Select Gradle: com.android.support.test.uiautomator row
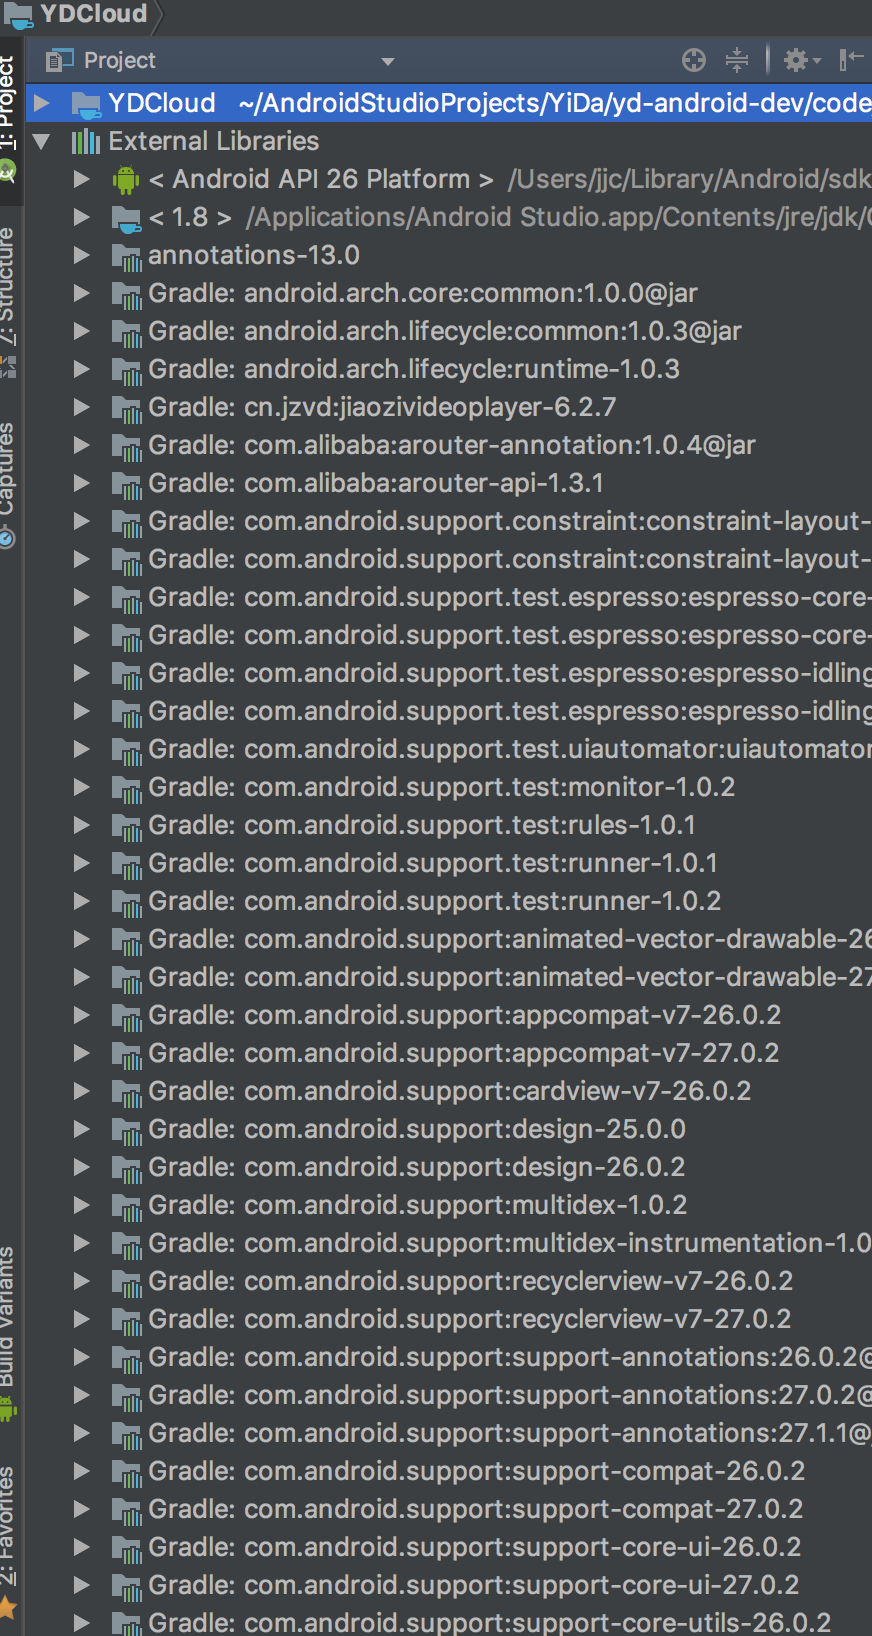Image resolution: width=872 pixels, height=1636 pixels. 449,749
